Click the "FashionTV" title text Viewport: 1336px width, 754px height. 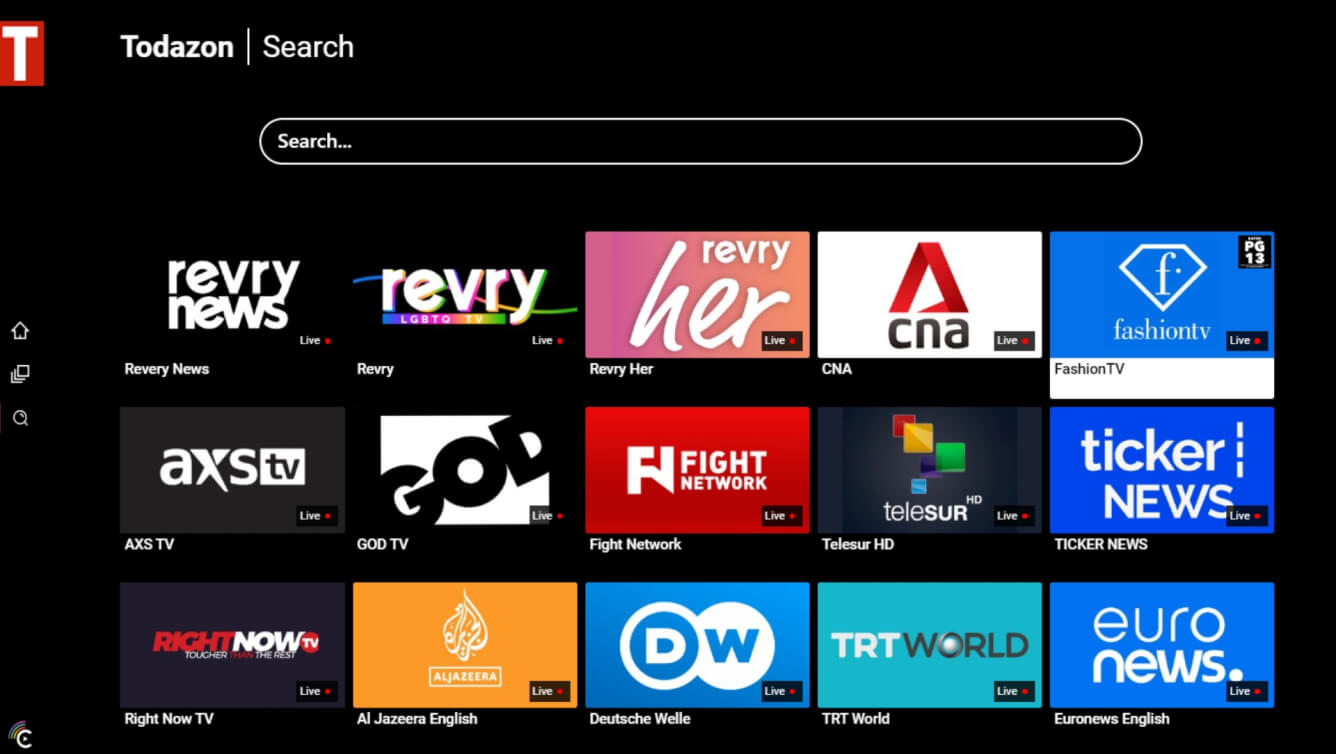tap(1089, 369)
